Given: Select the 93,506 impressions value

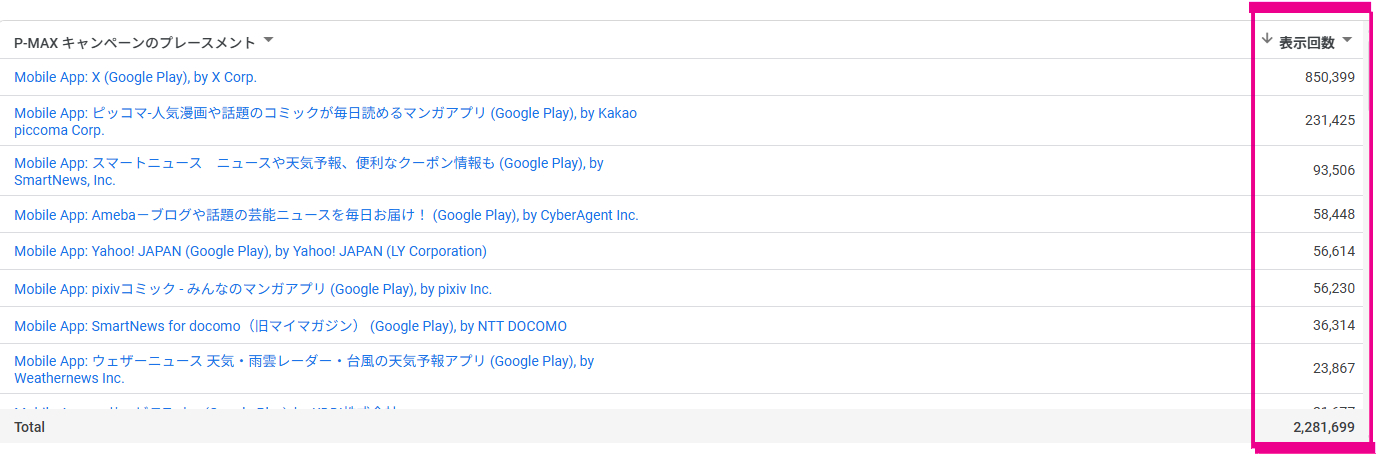Looking at the screenshot, I should (1334, 170).
